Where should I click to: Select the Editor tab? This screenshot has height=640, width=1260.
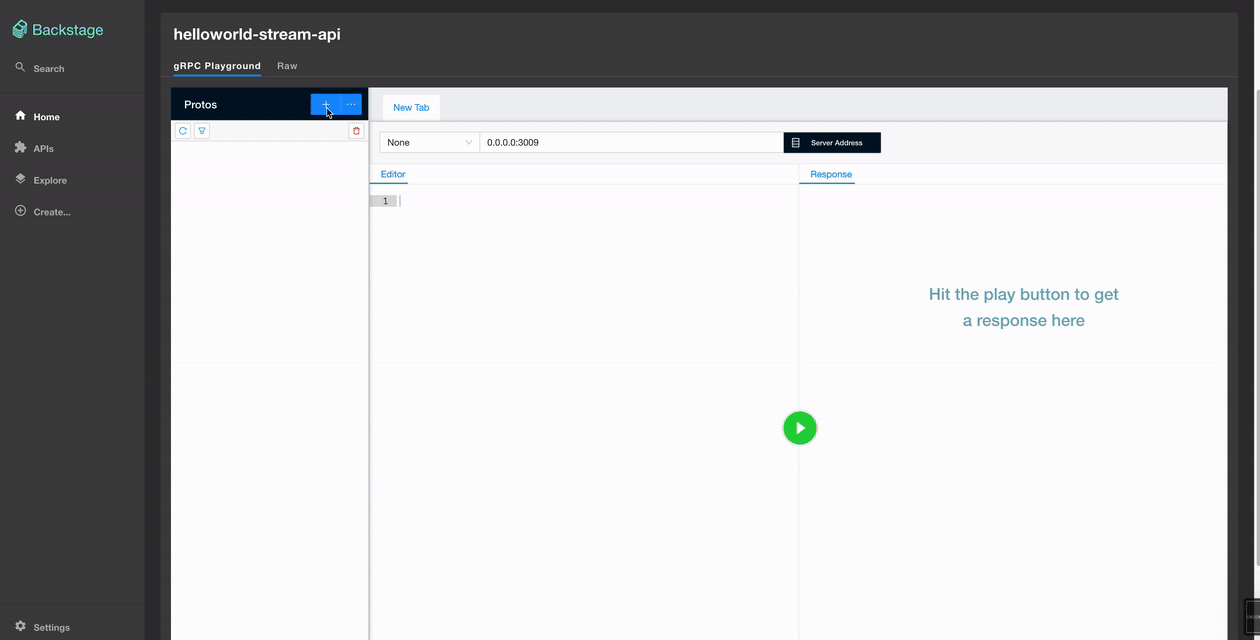point(393,174)
